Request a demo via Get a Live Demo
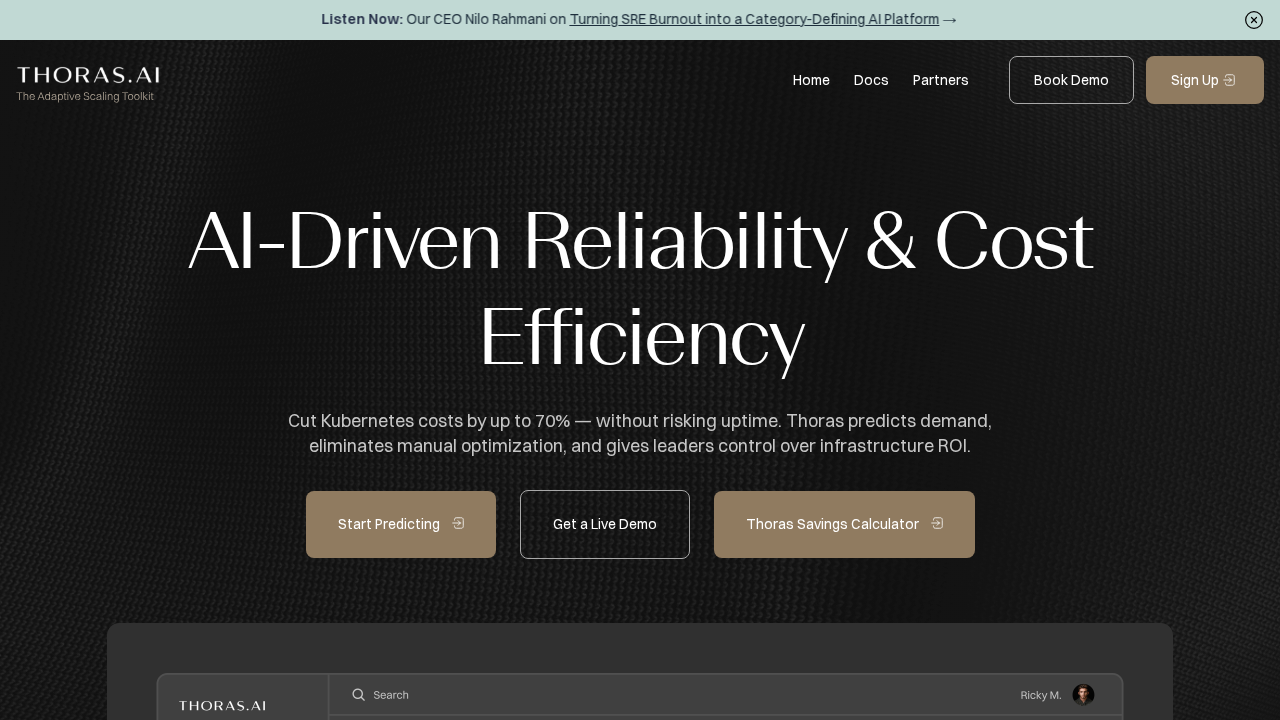 [605, 524]
